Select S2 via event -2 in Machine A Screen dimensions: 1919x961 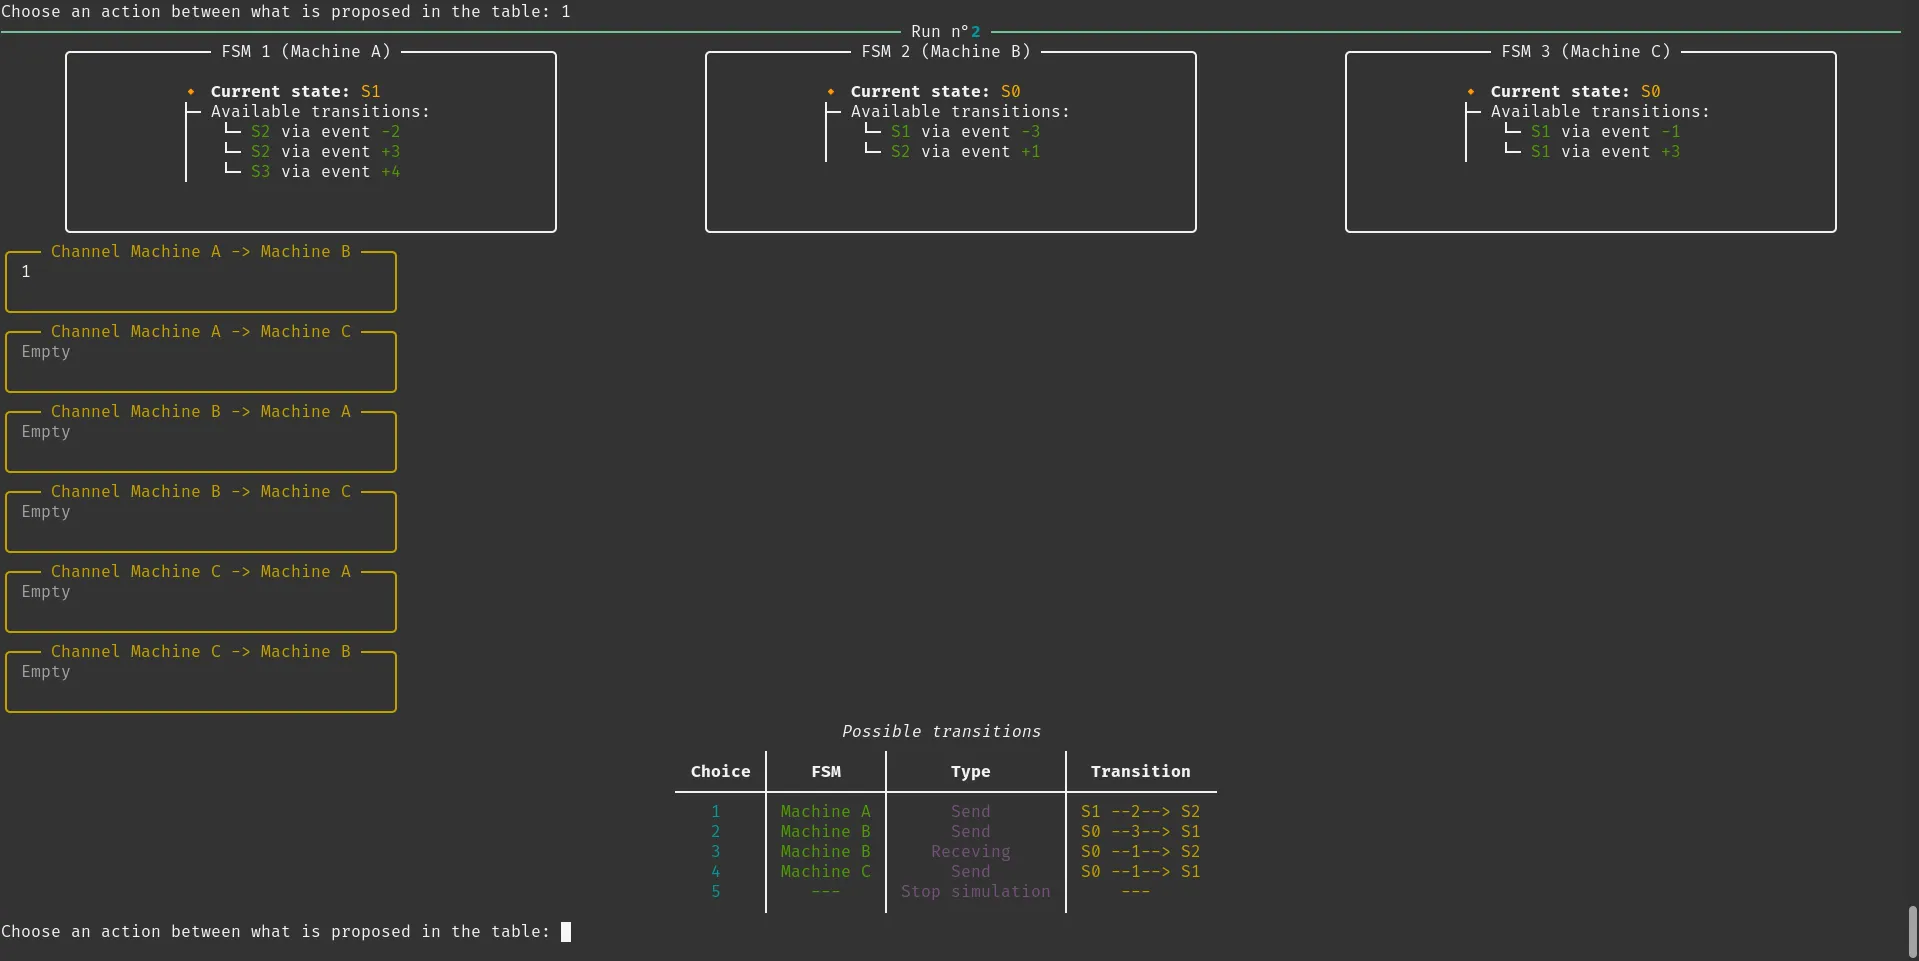point(325,132)
